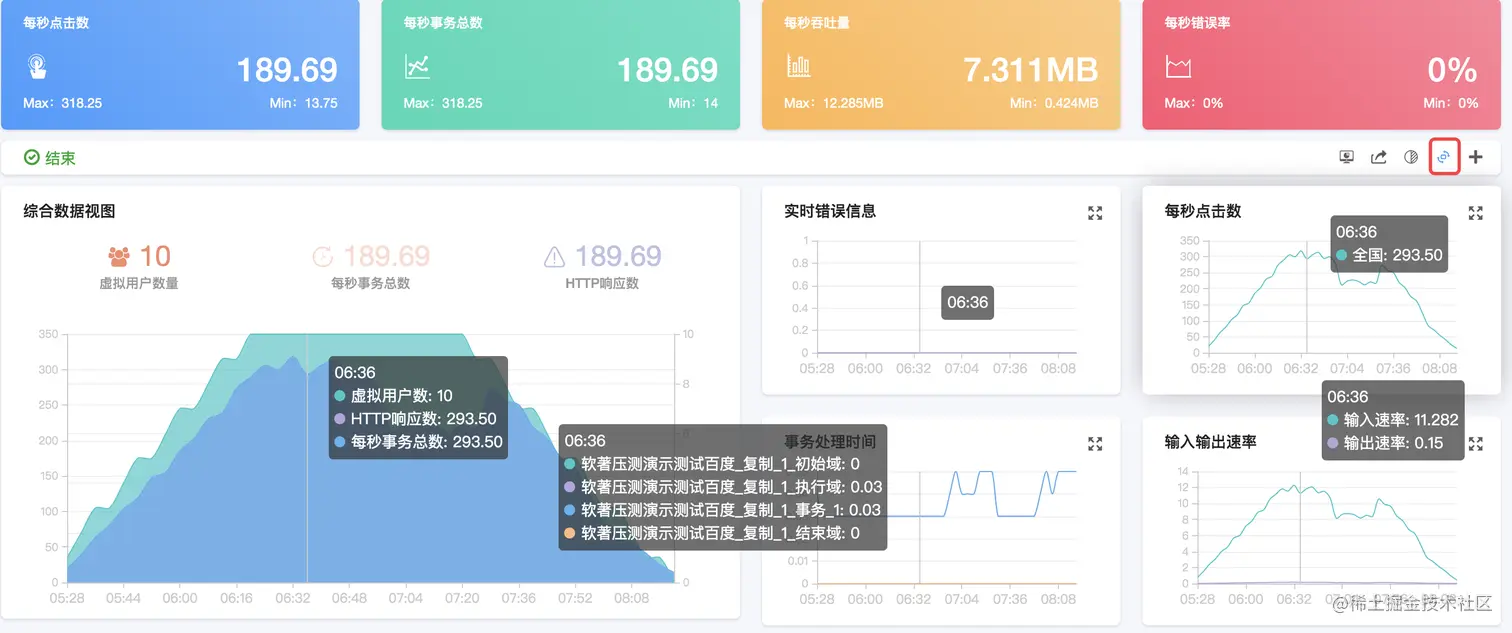Click HTTP响应数: 293.50 tooltip entry
The image size is (1512, 633).
[x=416, y=419]
